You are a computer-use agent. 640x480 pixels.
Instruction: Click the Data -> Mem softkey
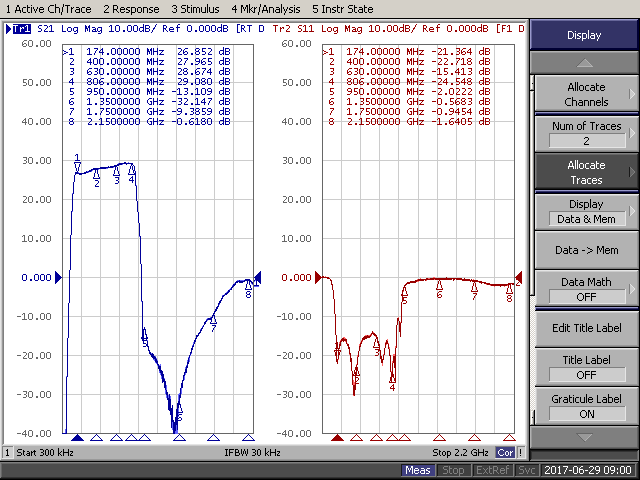coord(586,250)
